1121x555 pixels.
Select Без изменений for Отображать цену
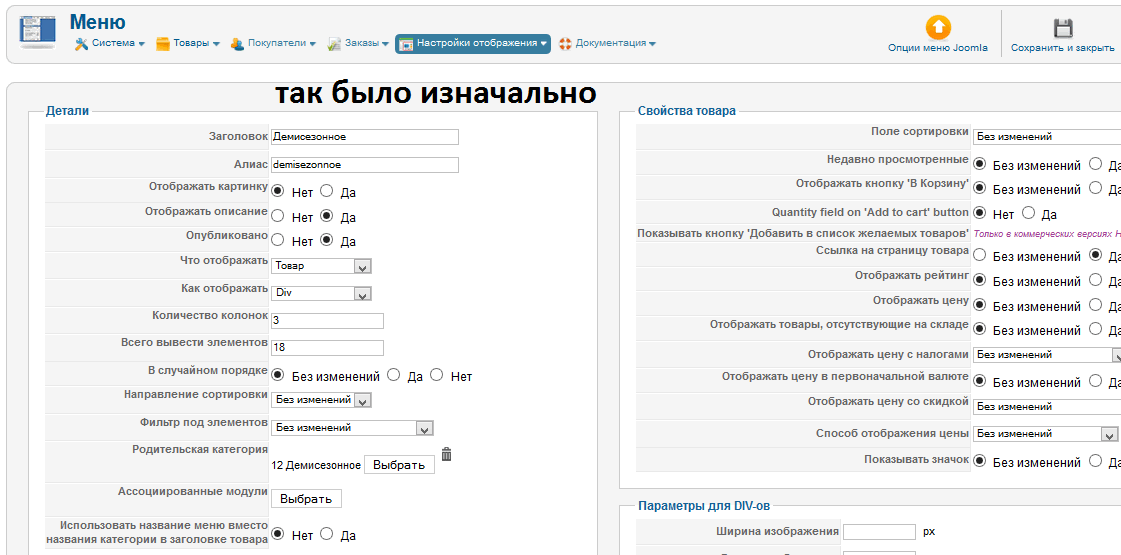(x=979, y=305)
